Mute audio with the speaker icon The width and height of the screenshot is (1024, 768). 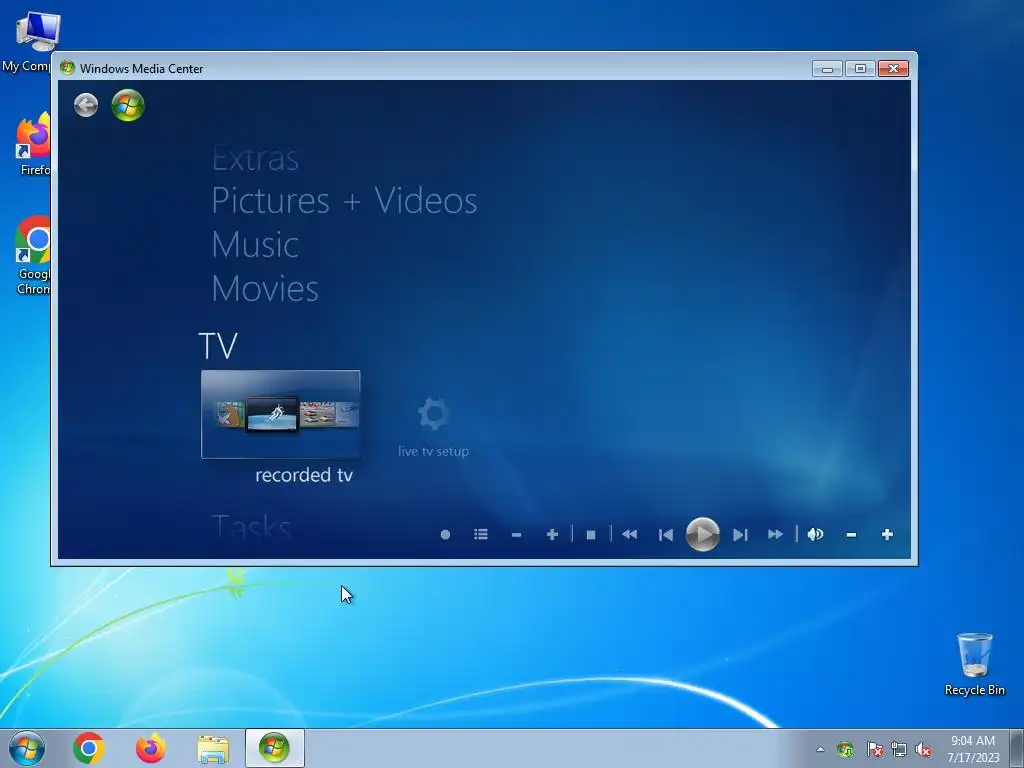pyautogui.click(x=815, y=535)
